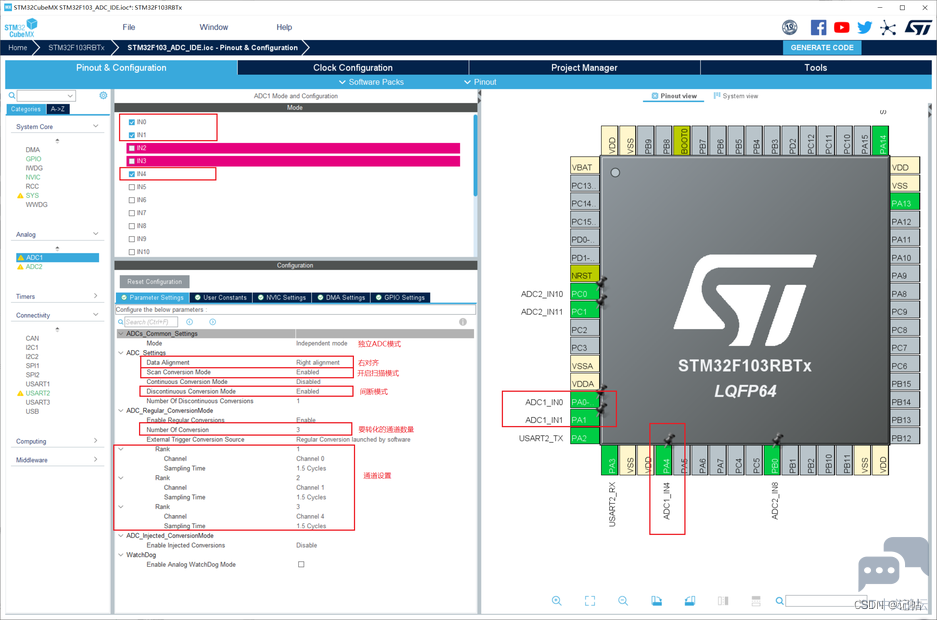Enable the IN6 channel checkbox
937x620 pixels.
pos(132,200)
